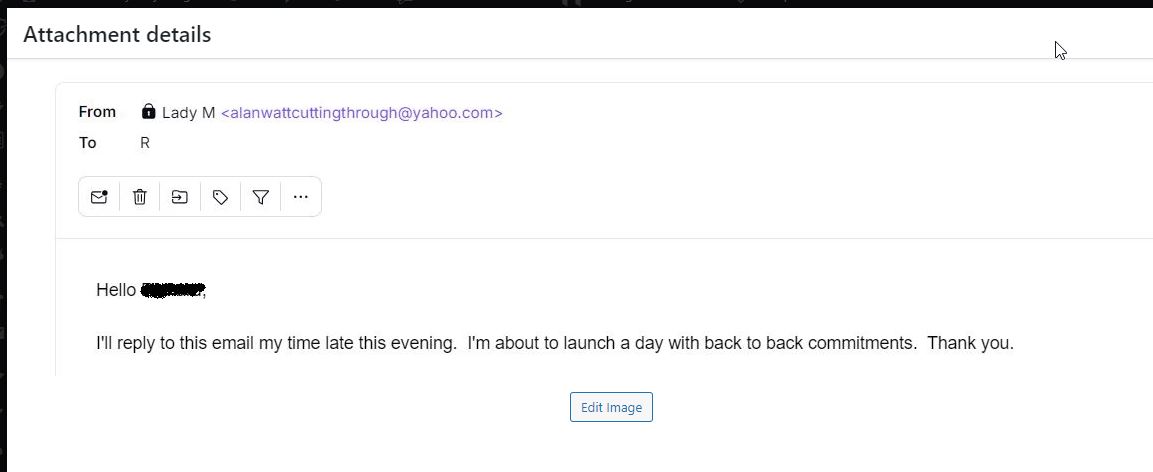Click the sentence starting "I'll reply to this email"
The height and width of the screenshot is (472, 1153).
tap(276, 343)
